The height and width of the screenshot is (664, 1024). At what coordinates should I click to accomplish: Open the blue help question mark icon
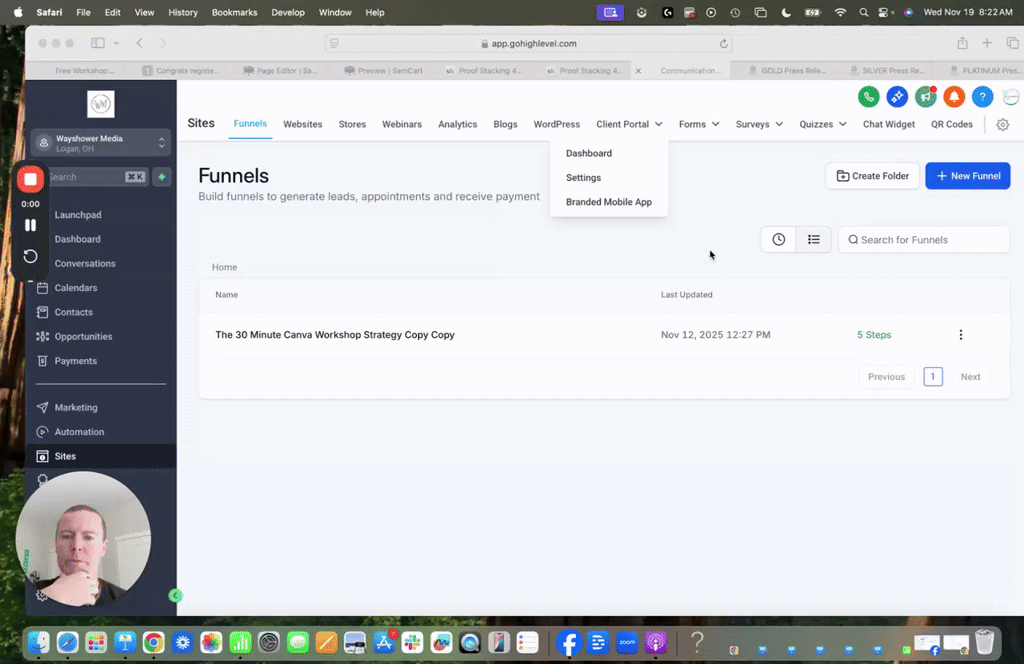981,97
